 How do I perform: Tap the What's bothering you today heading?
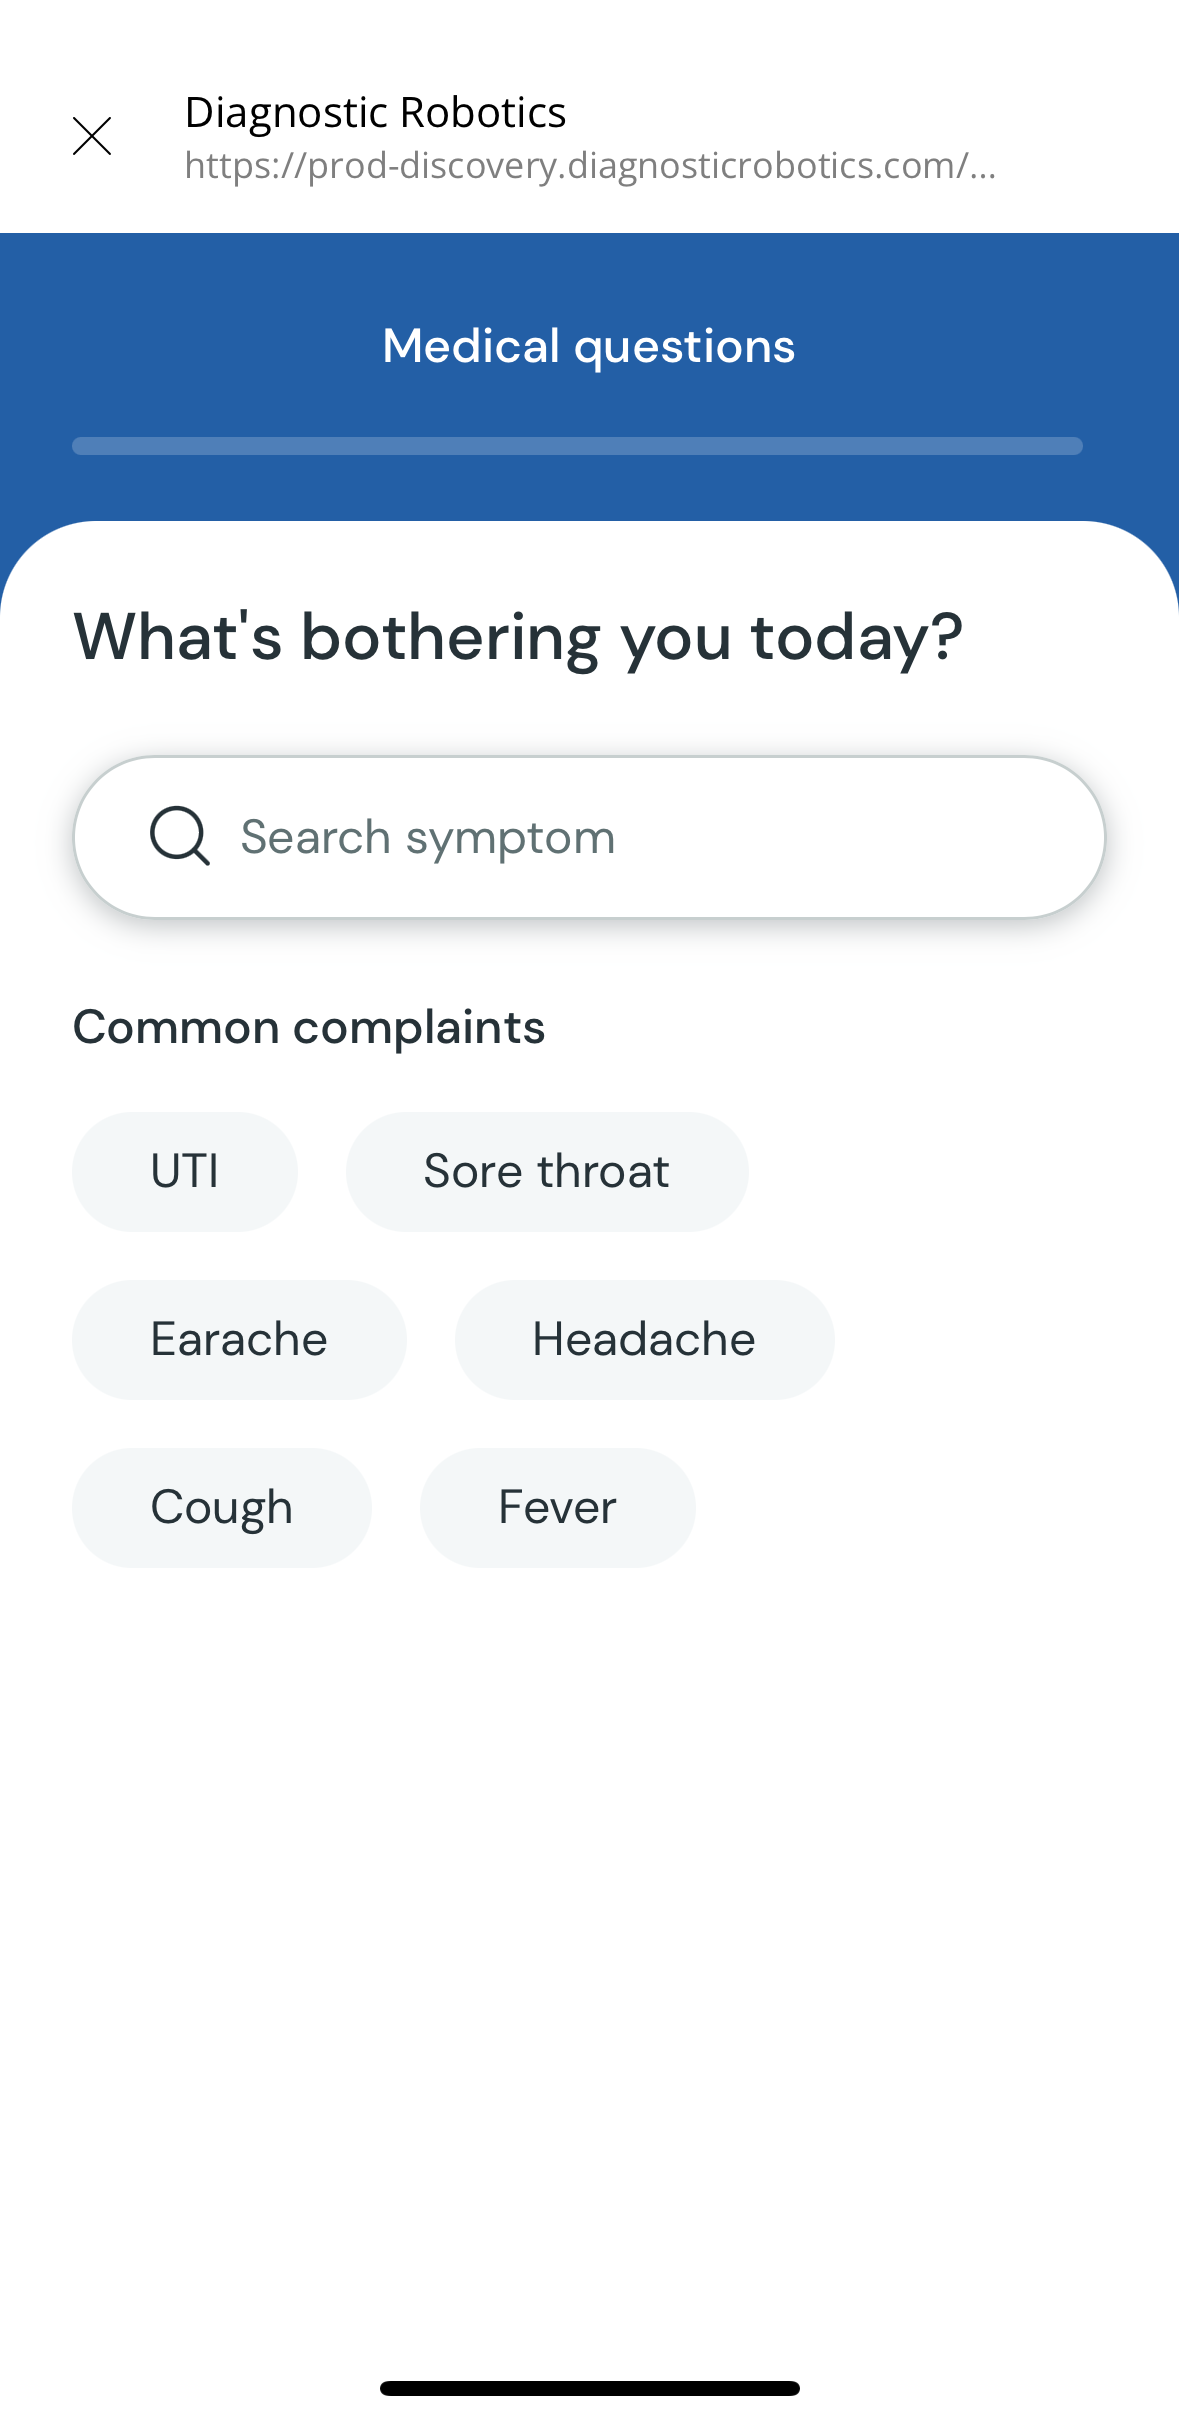[518, 637]
